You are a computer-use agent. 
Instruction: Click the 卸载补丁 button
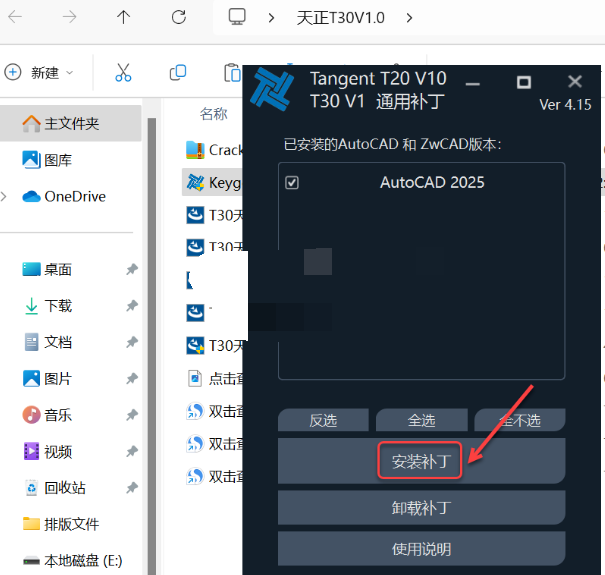click(421, 508)
